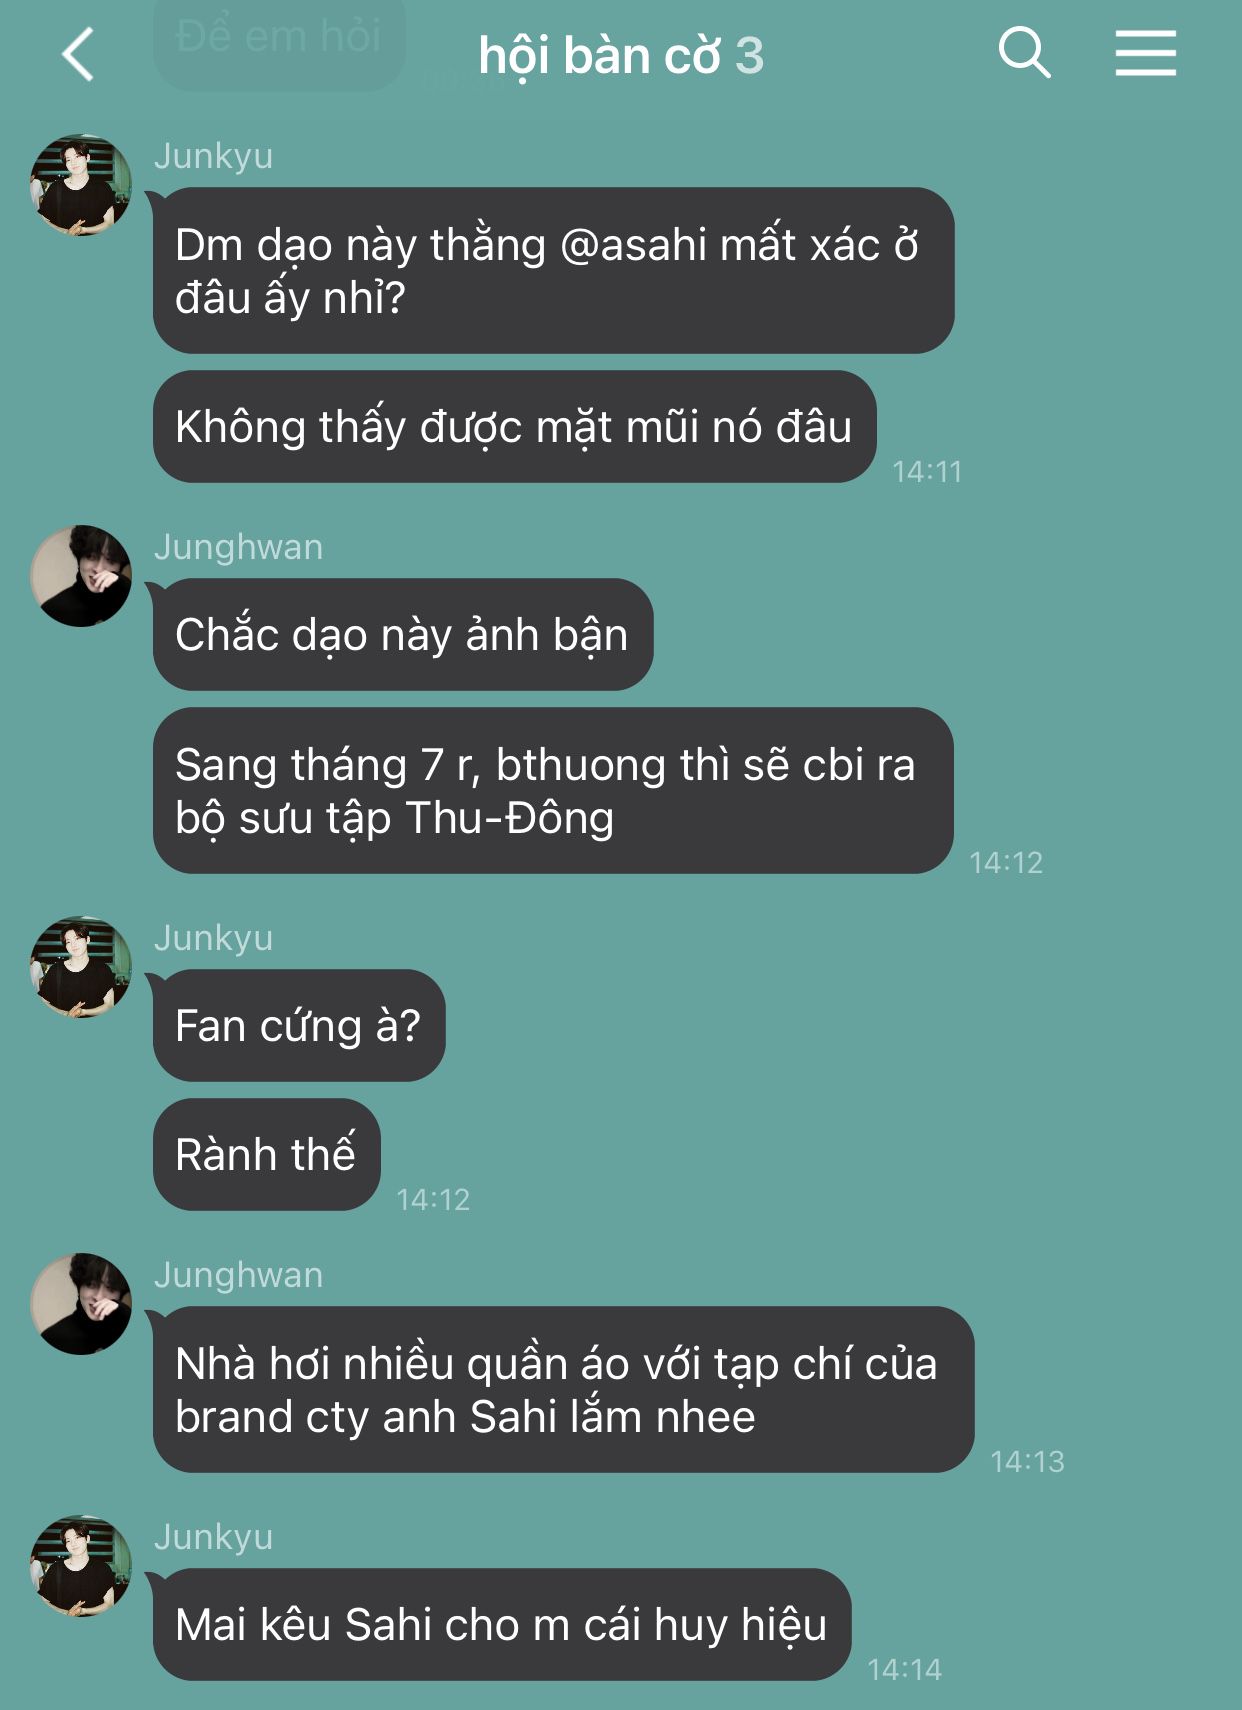Open the hamburger menu icon

[1146, 53]
